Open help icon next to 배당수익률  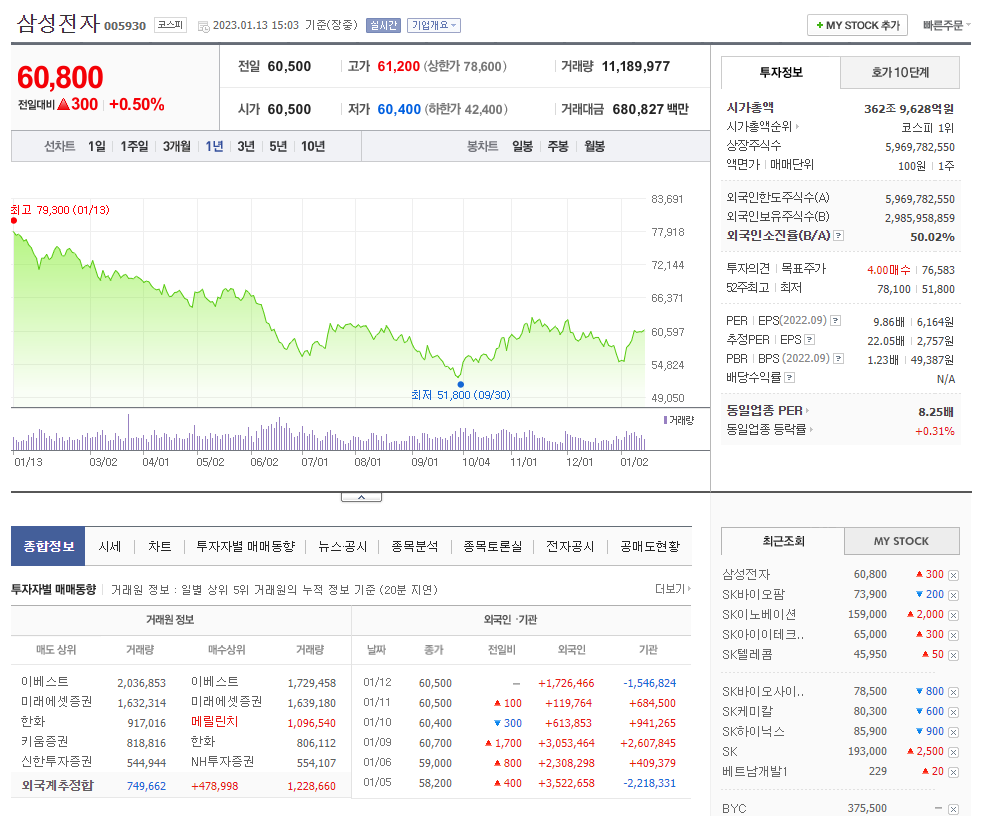click(789, 378)
